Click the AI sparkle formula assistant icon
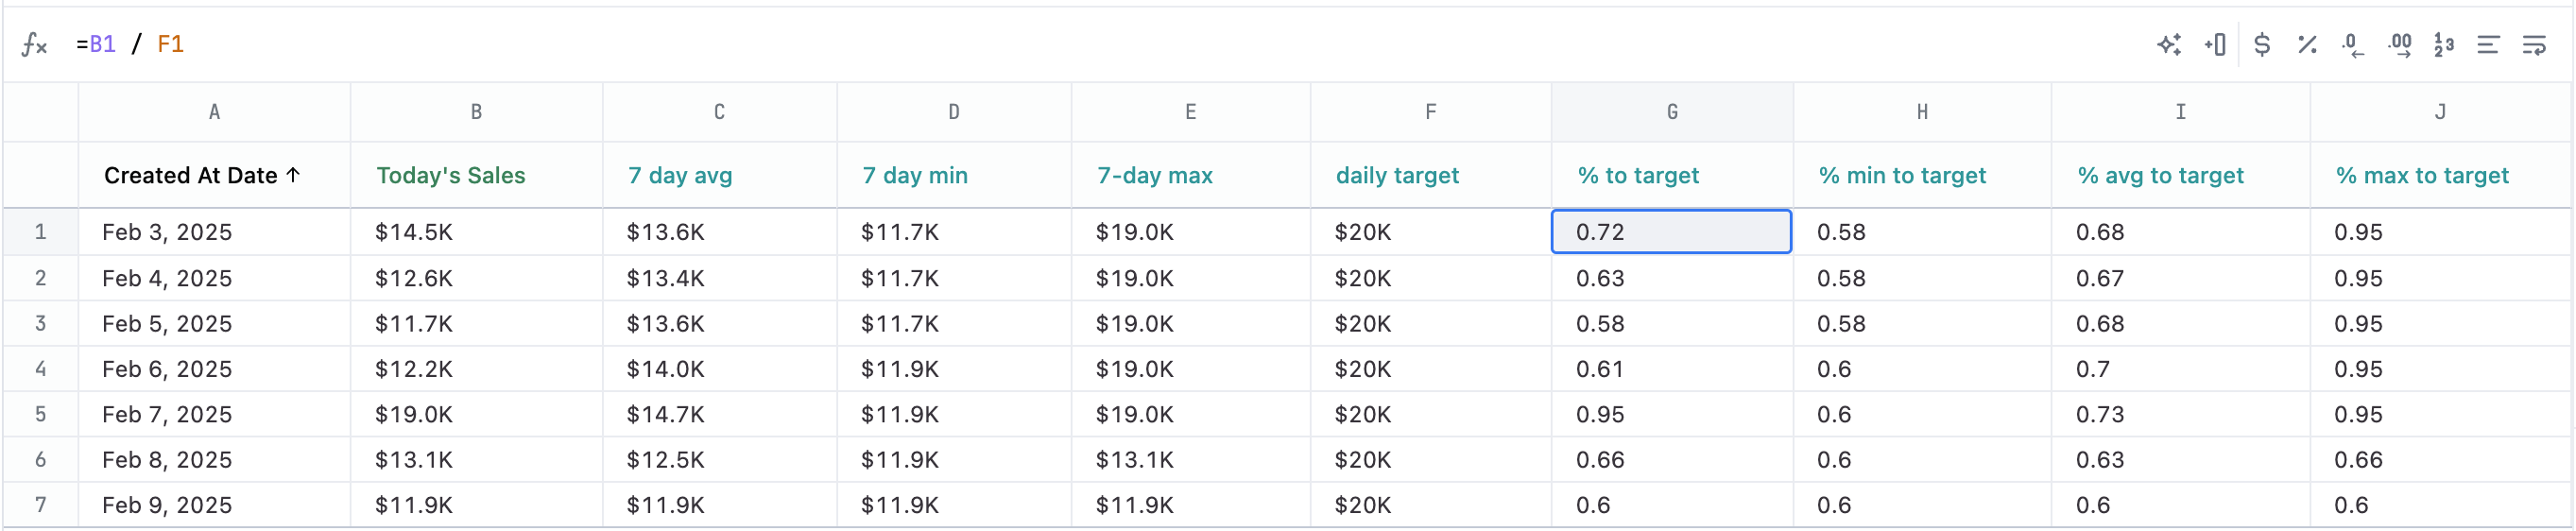Viewport: 2576px width, 531px height. tap(2168, 45)
